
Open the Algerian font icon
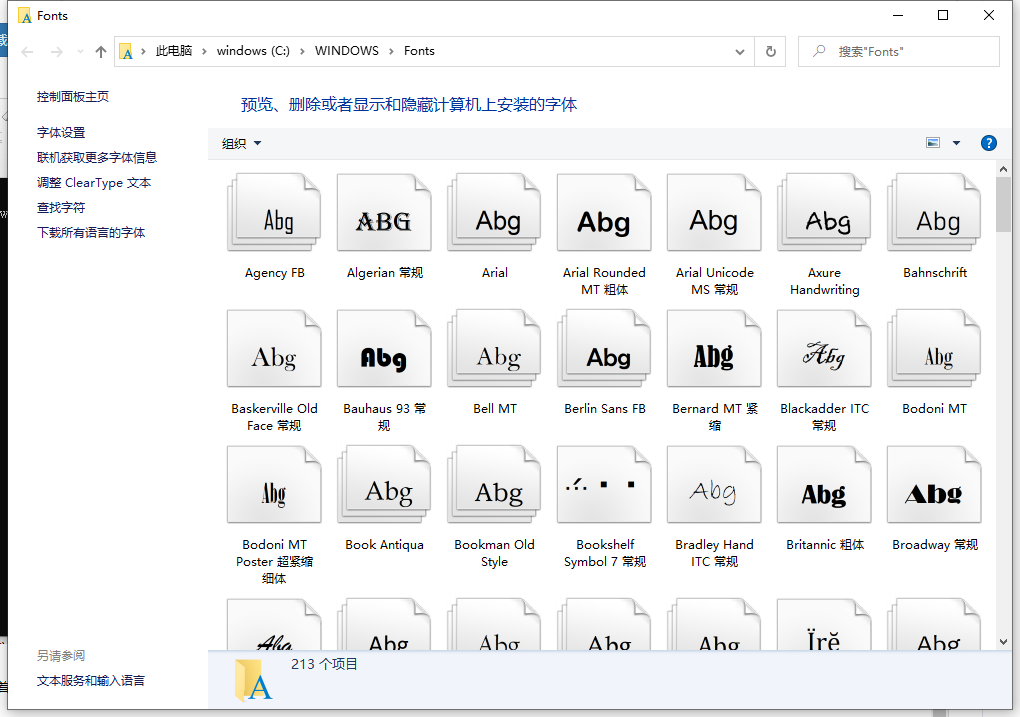pos(384,213)
